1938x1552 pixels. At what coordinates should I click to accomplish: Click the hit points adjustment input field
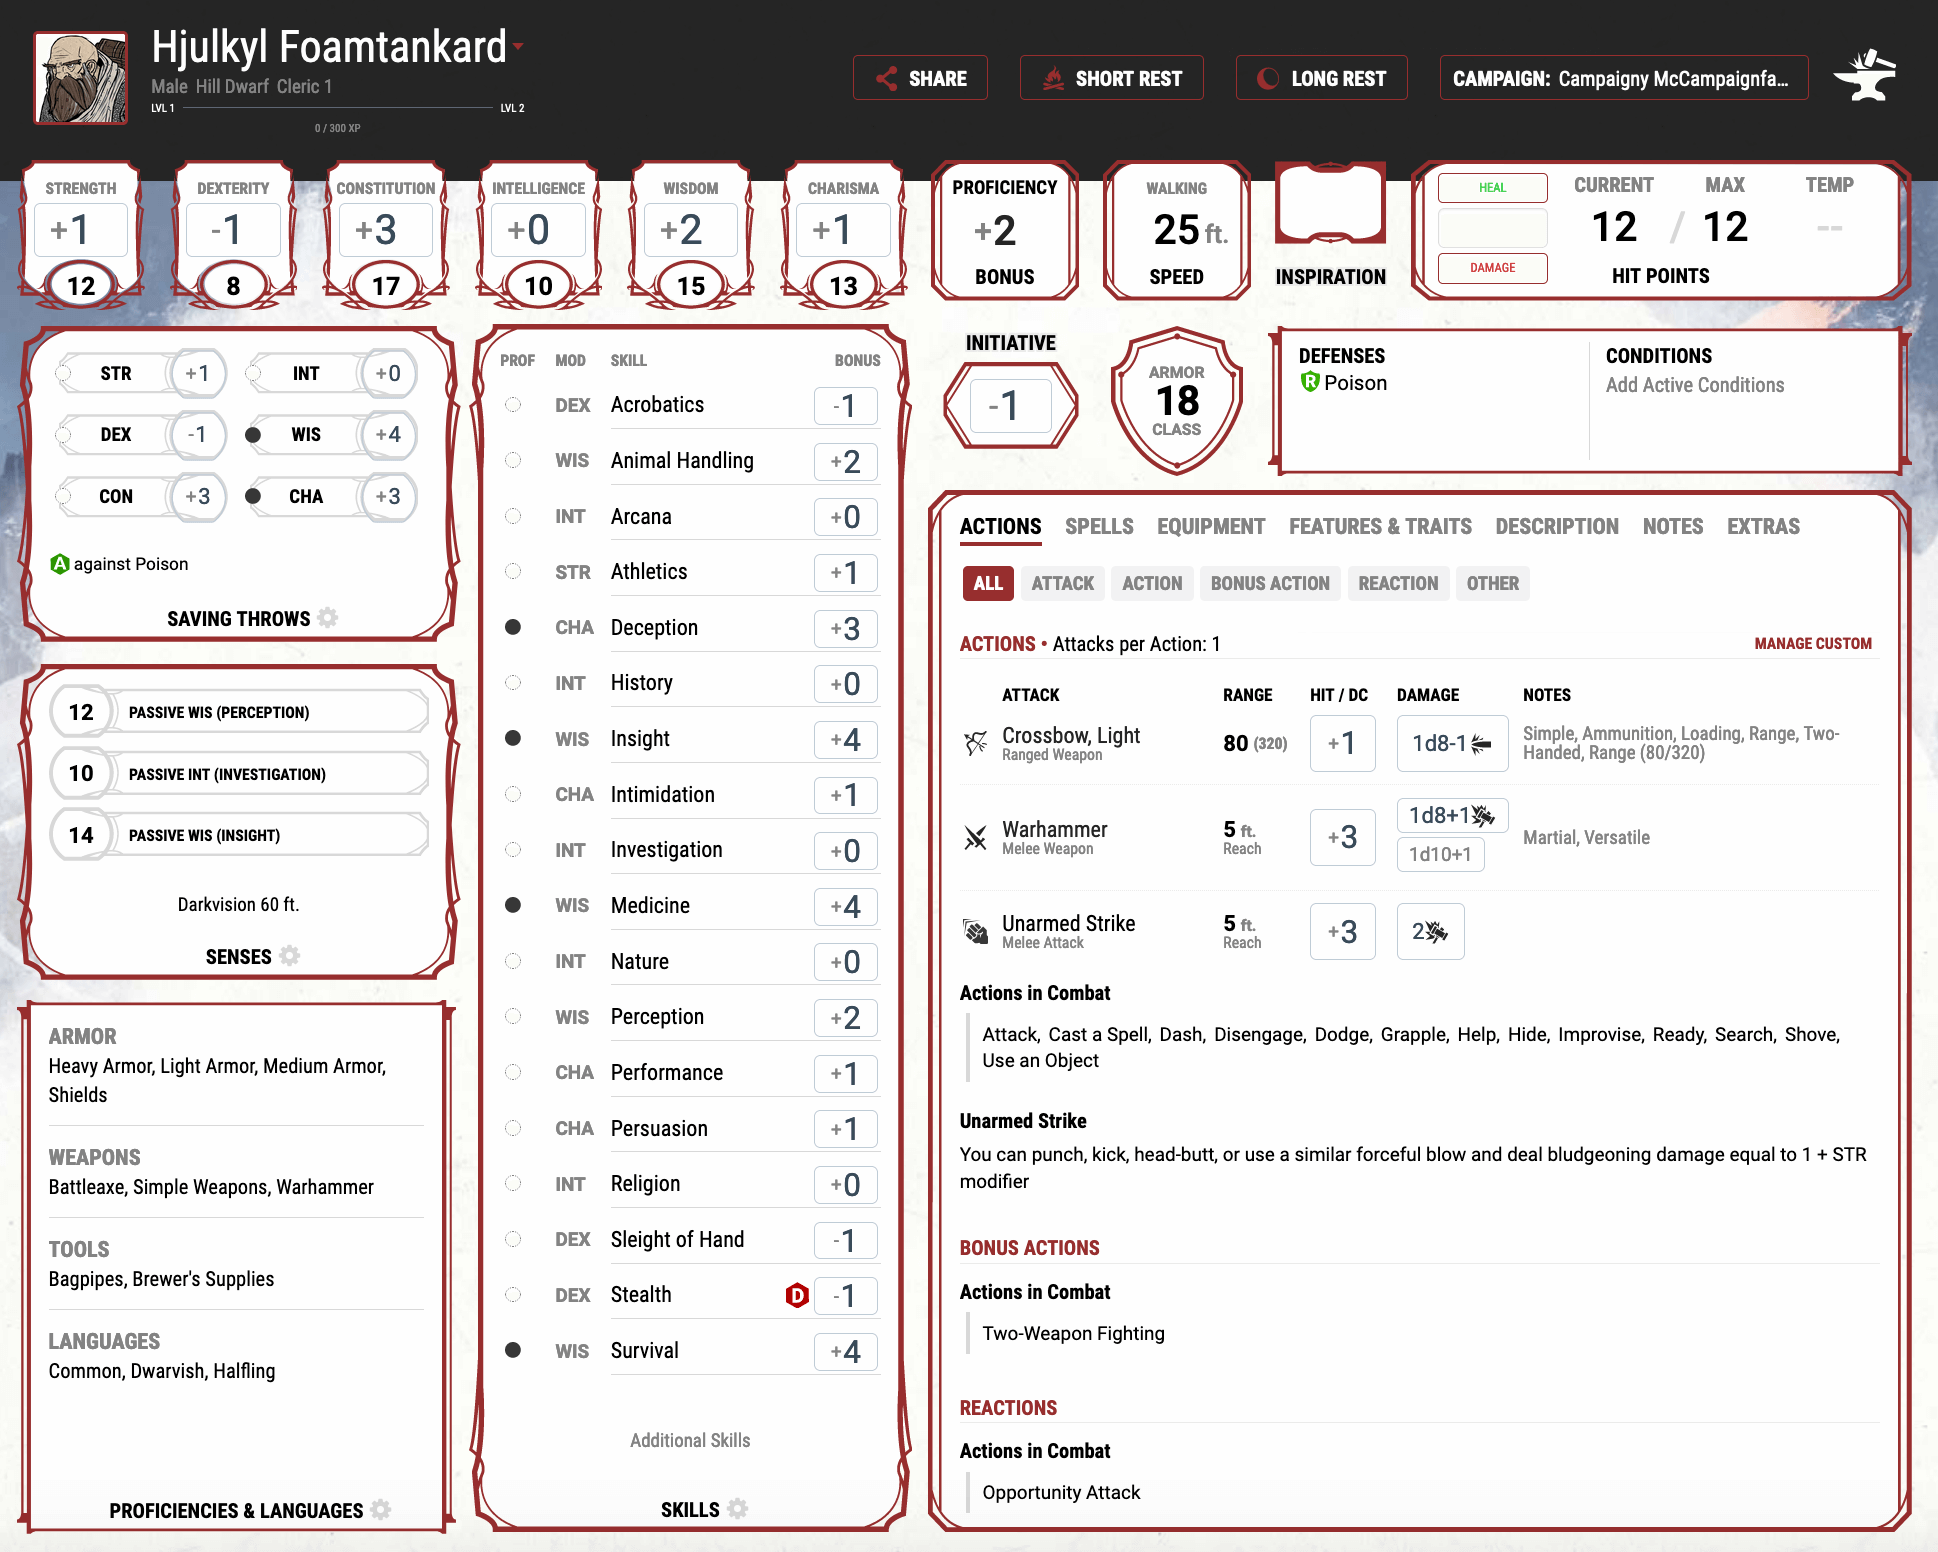tap(1492, 228)
